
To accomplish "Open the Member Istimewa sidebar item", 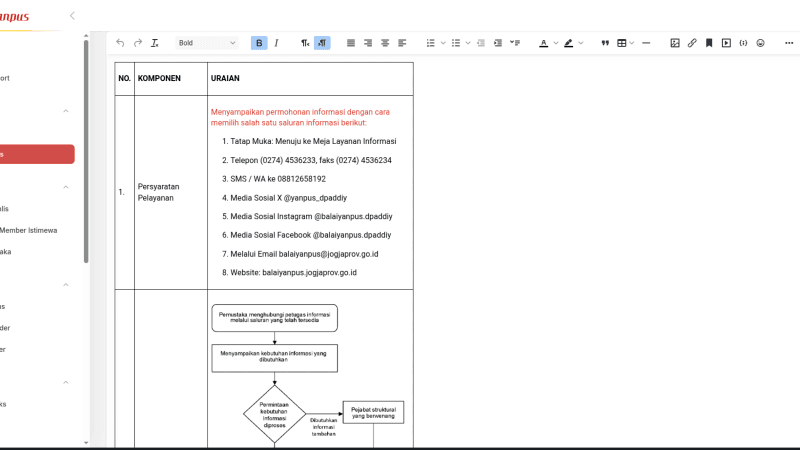I will point(28,230).
